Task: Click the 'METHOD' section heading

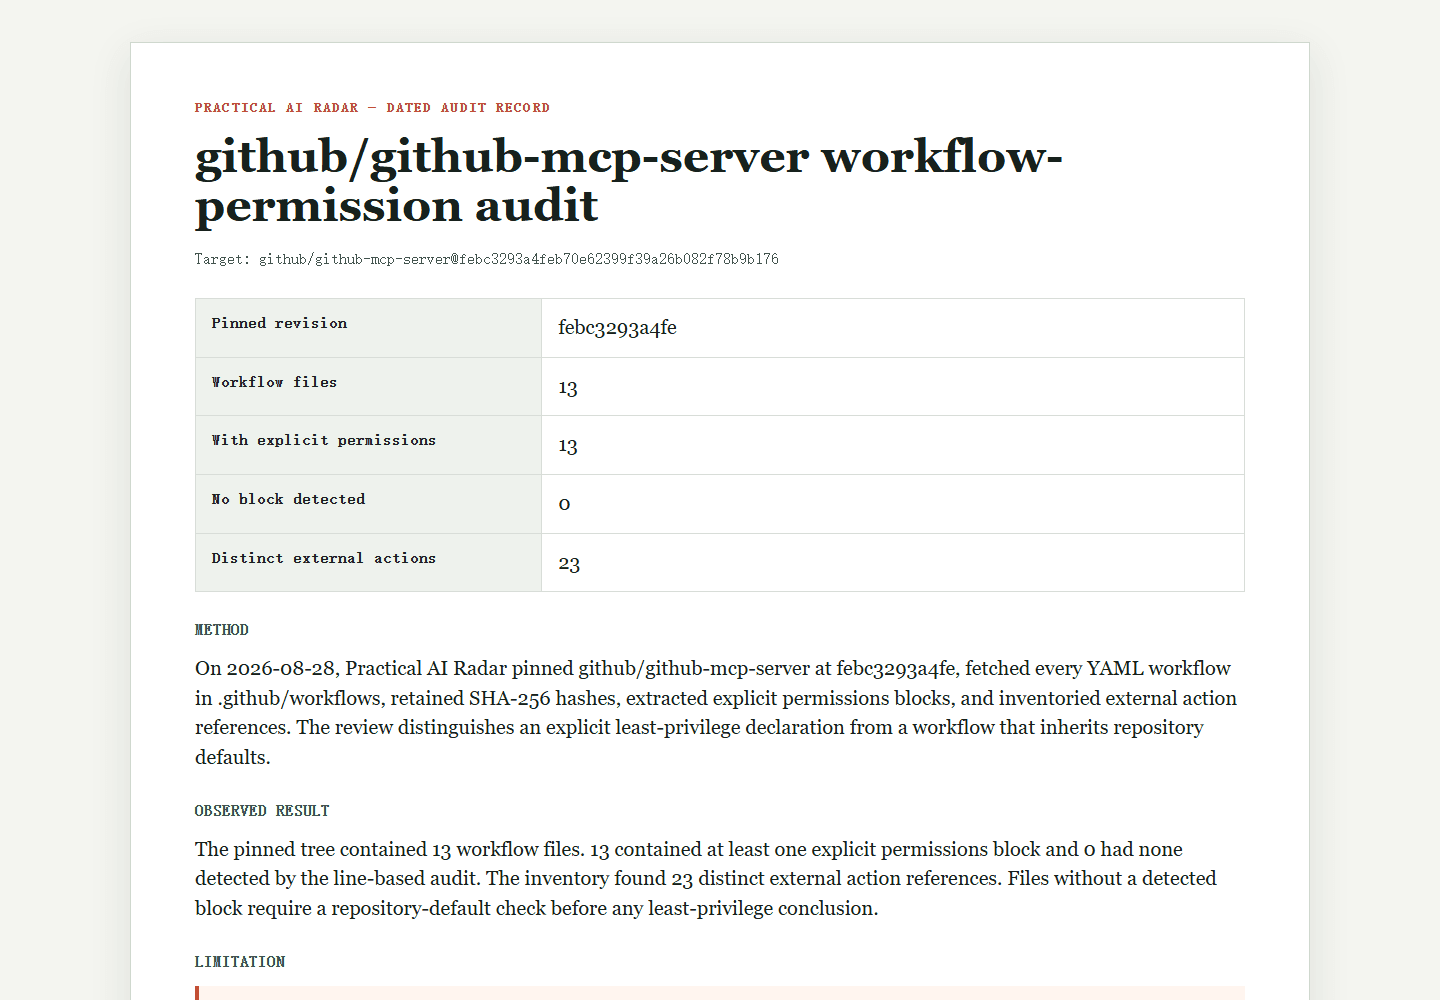Action: (x=222, y=630)
